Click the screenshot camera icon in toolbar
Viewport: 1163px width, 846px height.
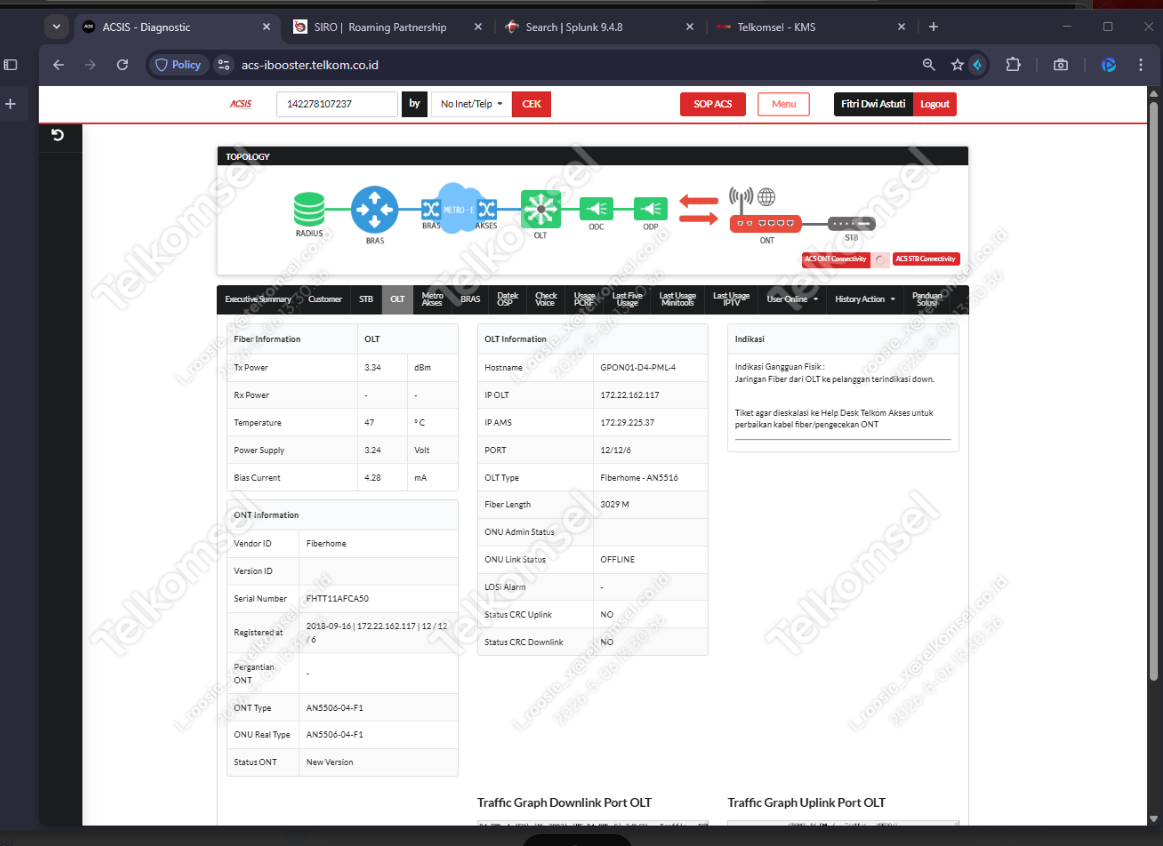pyautogui.click(x=1061, y=65)
